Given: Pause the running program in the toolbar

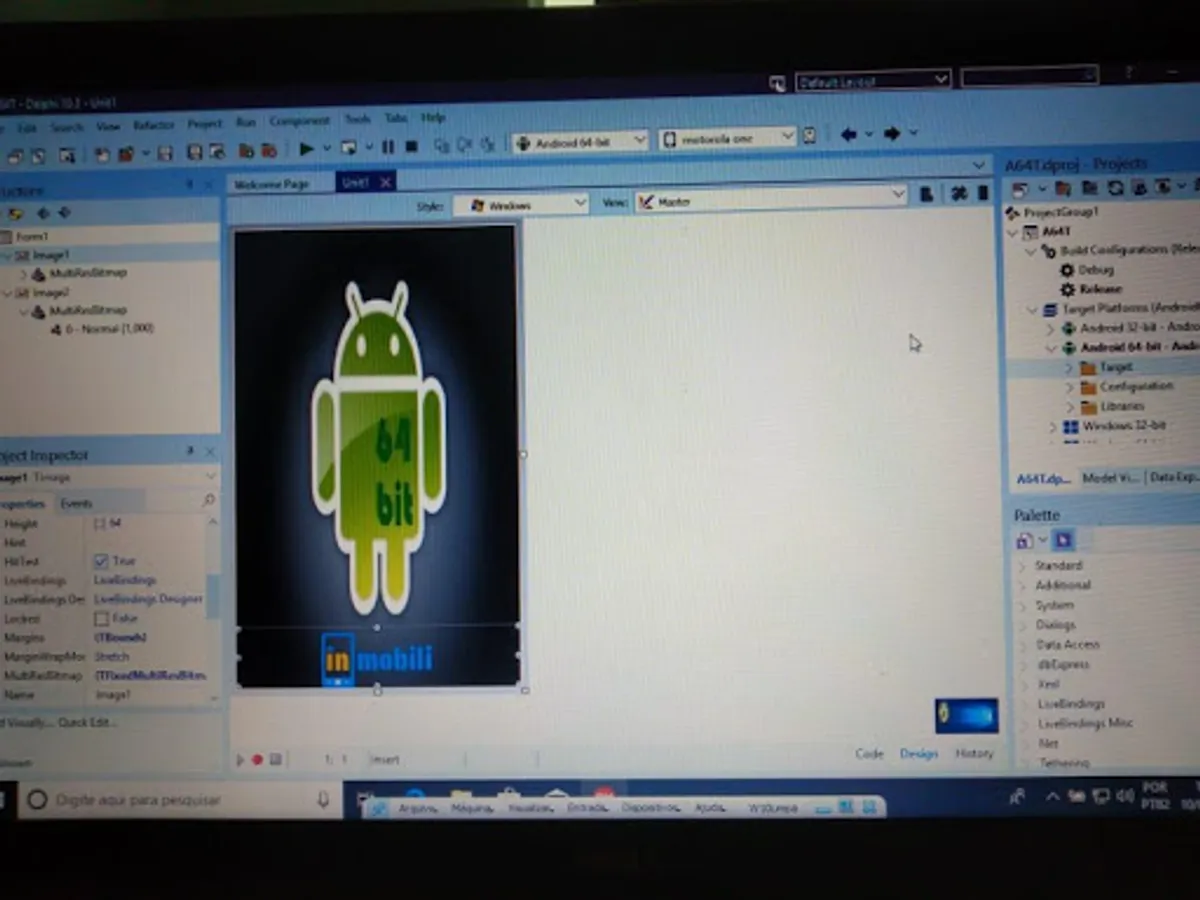Looking at the screenshot, I should 390,147.
